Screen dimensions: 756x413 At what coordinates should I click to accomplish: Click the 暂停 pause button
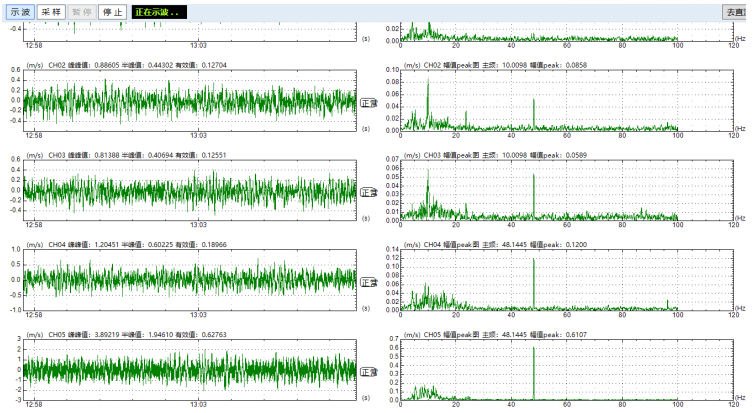(x=82, y=12)
